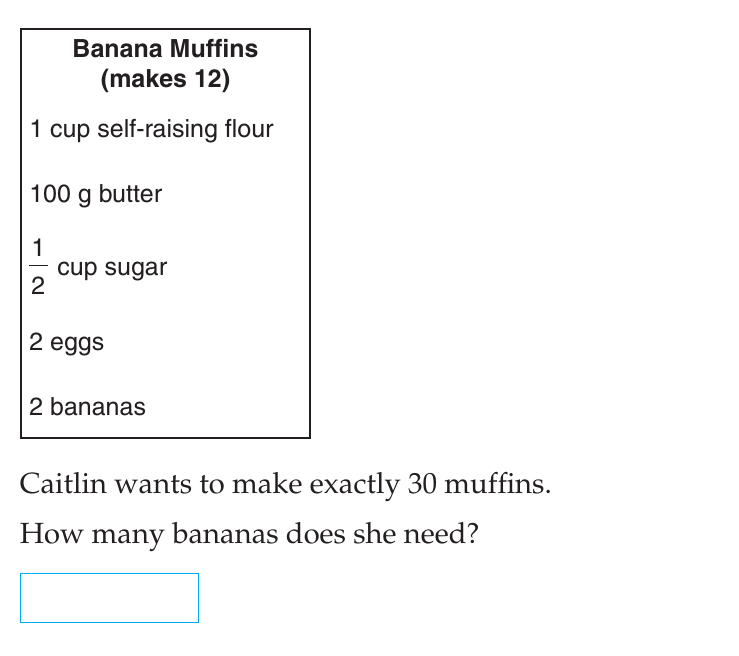This screenshot has height=656, width=739.
Task: Click the '100 g' quantity before butter
Action: [61, 195]
